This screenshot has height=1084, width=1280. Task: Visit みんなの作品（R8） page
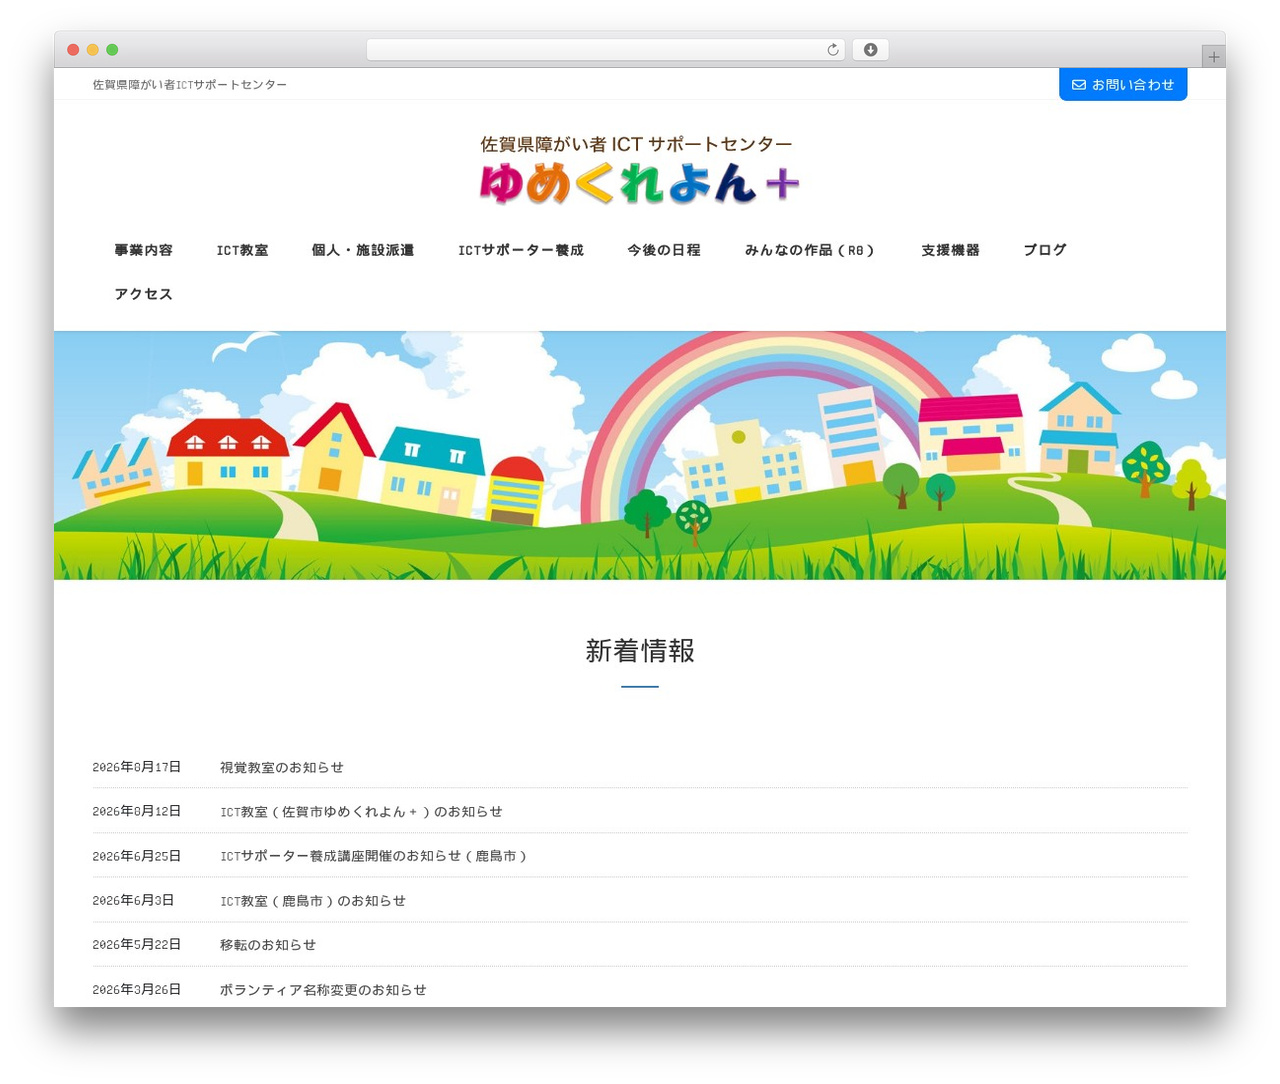[811, 250]
